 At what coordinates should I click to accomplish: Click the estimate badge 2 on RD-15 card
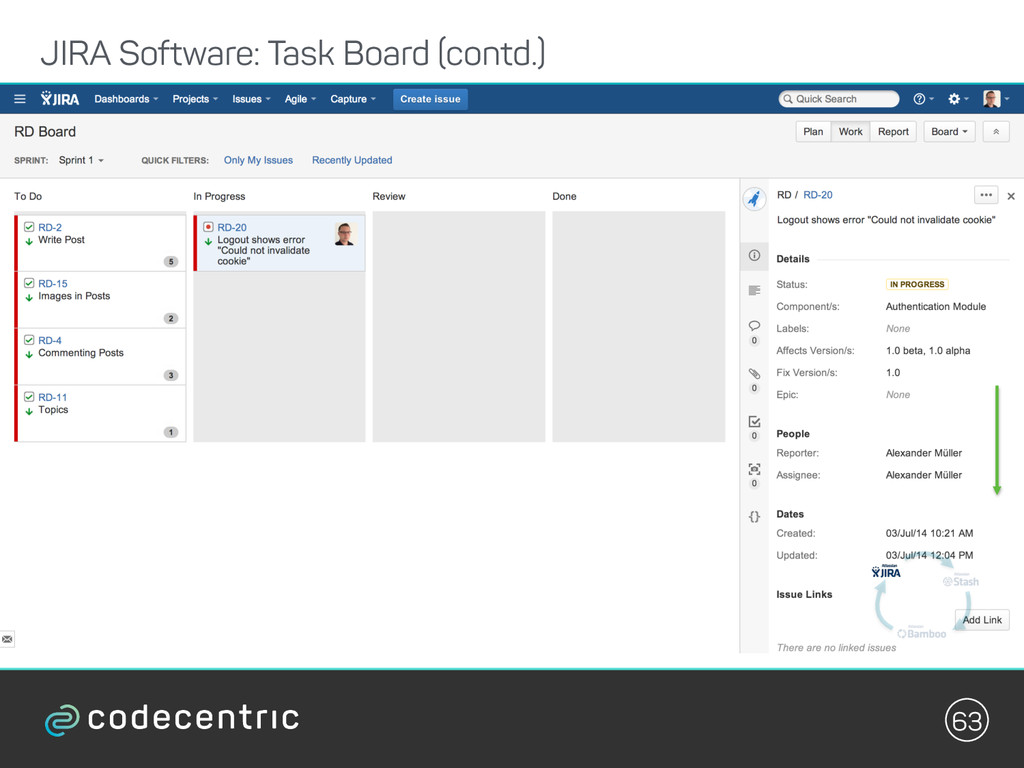click(x=171, y=318)
